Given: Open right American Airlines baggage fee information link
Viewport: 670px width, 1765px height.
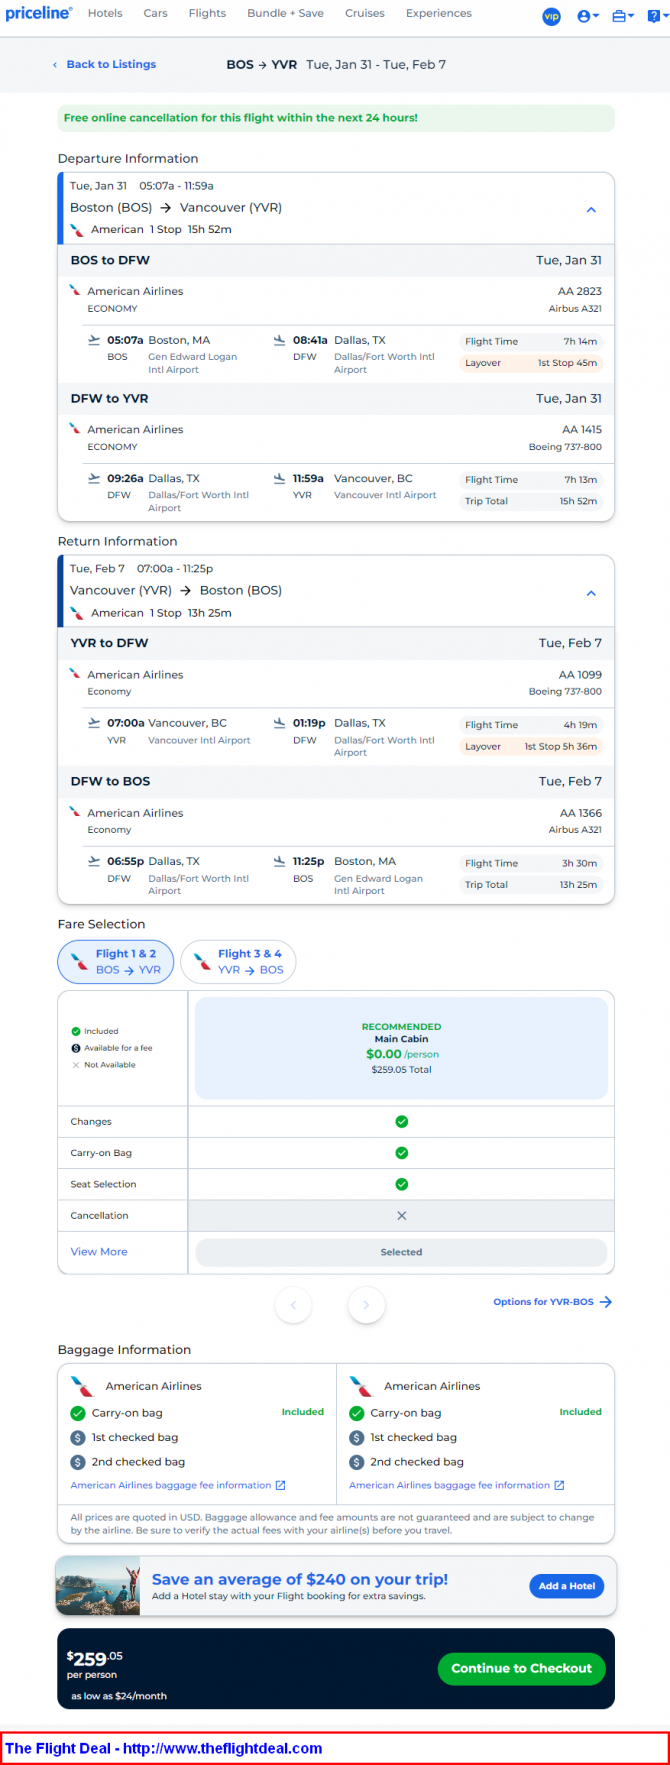Looking at the screenshot, I should tap(457, 1485).
